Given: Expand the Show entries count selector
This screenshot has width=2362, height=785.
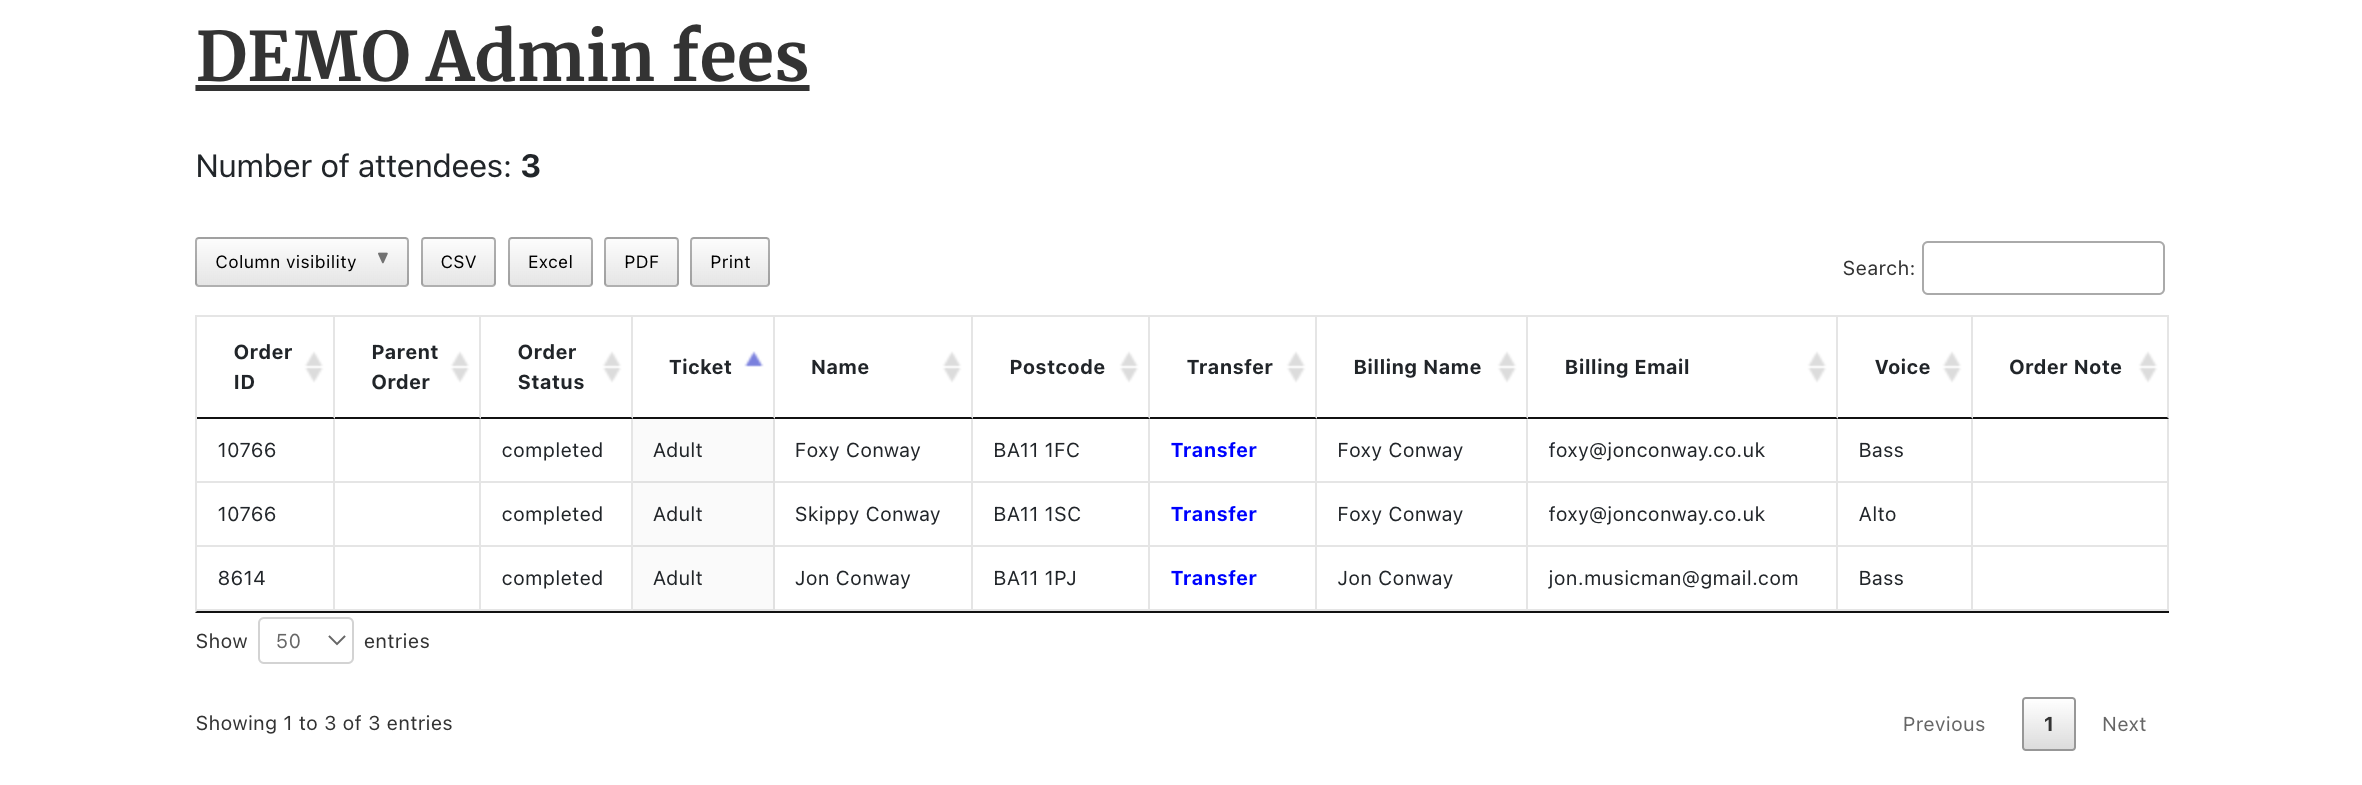Looking at the screenshot, I should (305, 641).
